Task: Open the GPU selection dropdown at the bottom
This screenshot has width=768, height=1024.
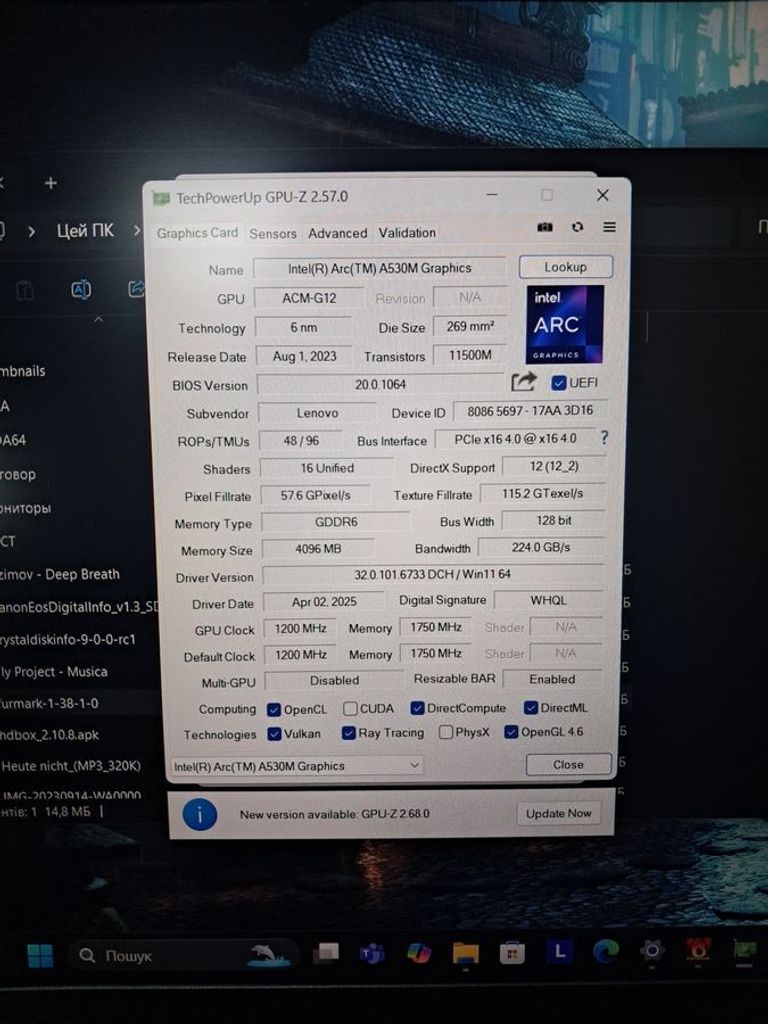Action: tap(297, 766)
